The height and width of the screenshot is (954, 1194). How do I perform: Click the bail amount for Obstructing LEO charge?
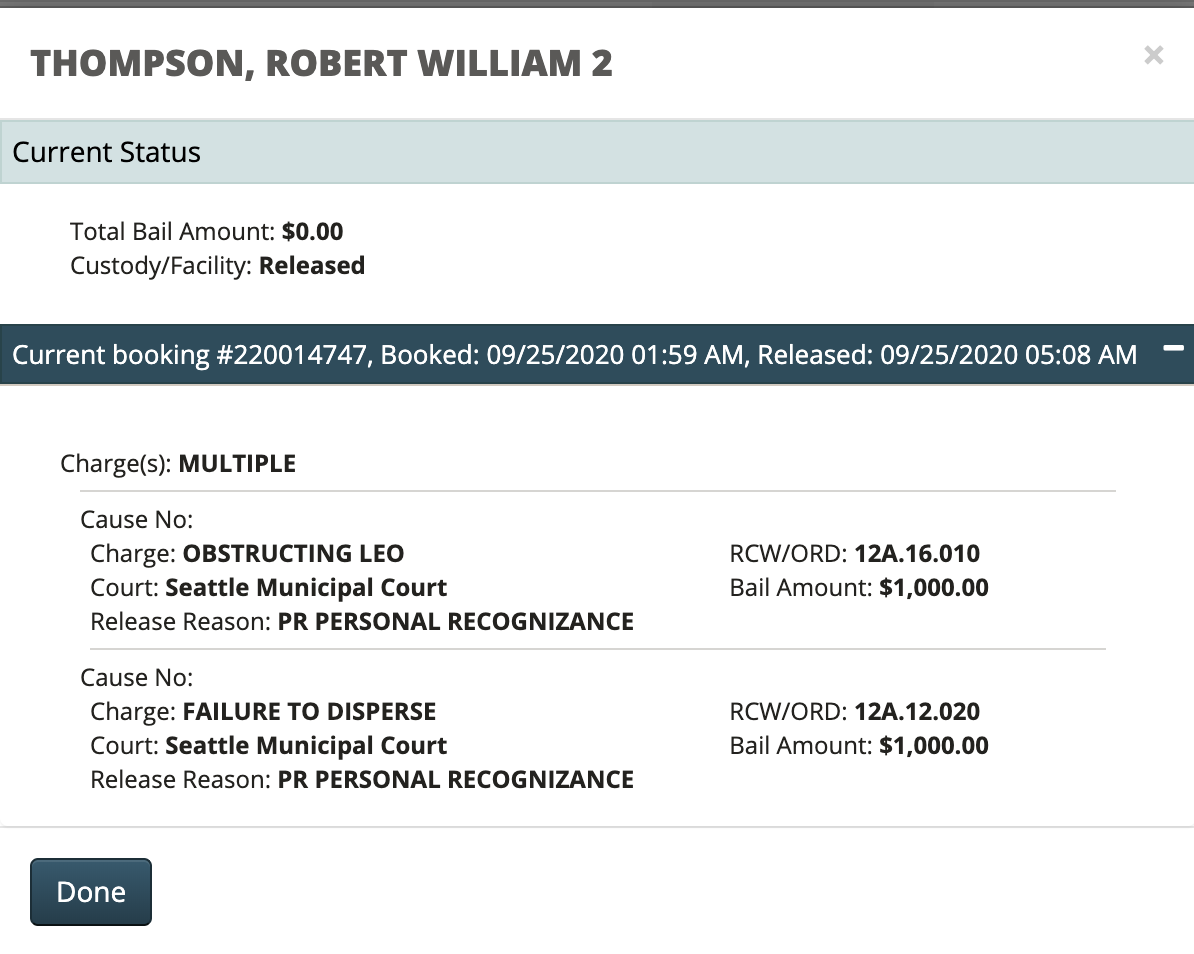point(933,588)
